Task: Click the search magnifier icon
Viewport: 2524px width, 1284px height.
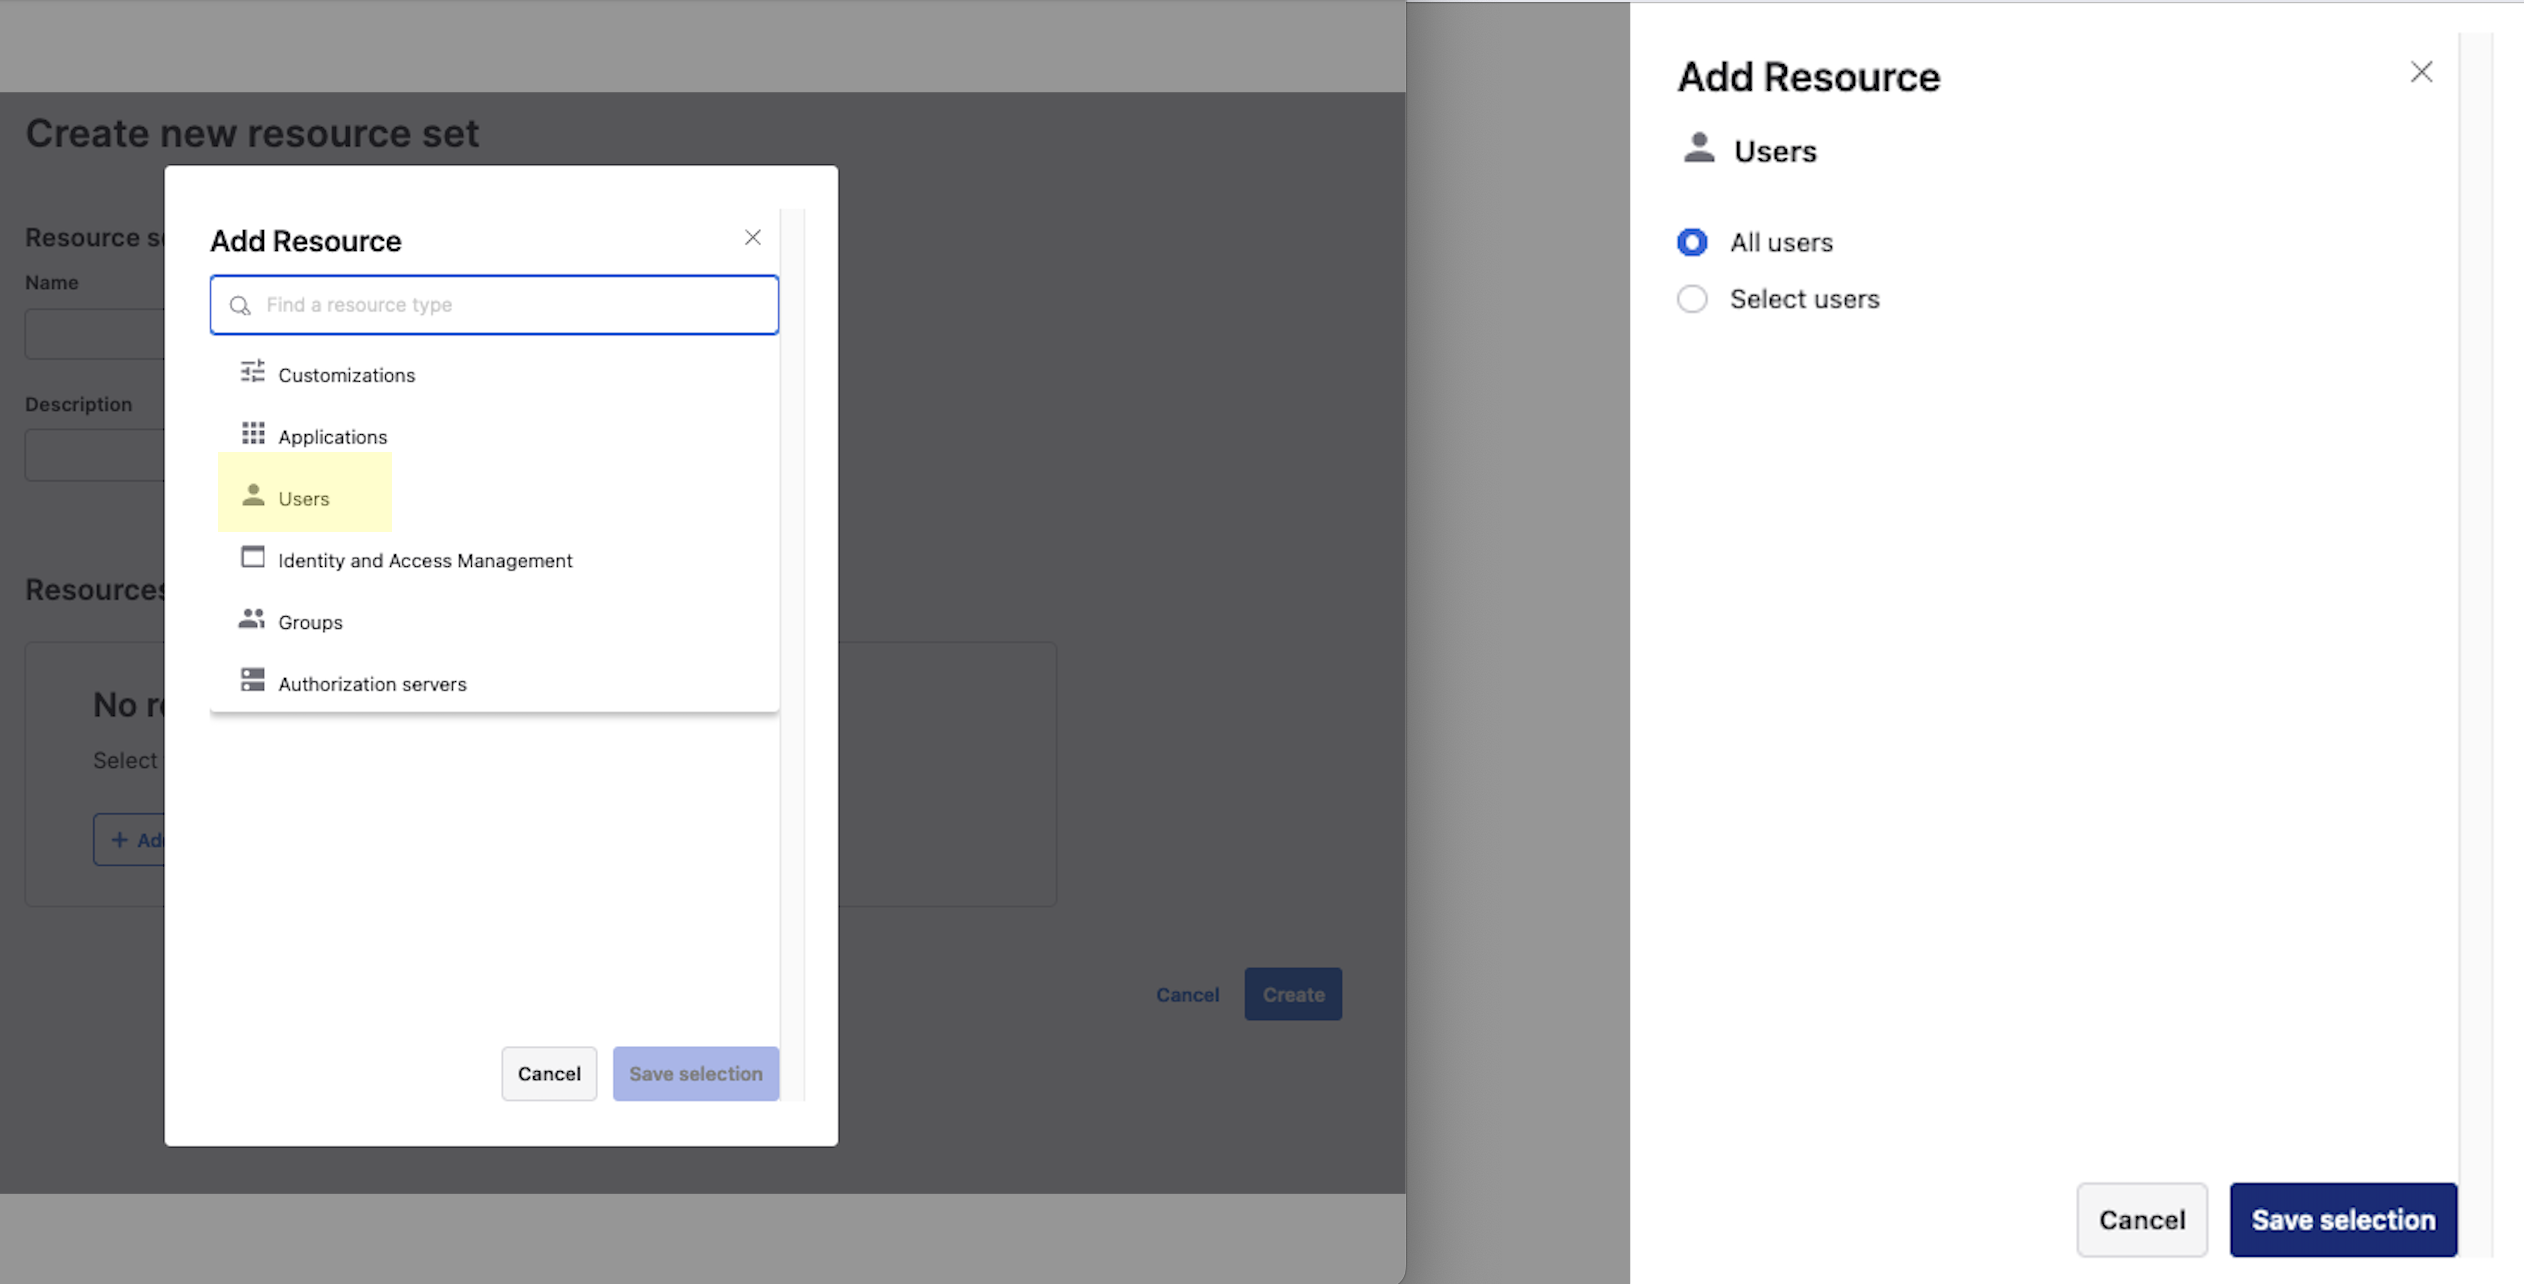Action: tap(241, 305)
